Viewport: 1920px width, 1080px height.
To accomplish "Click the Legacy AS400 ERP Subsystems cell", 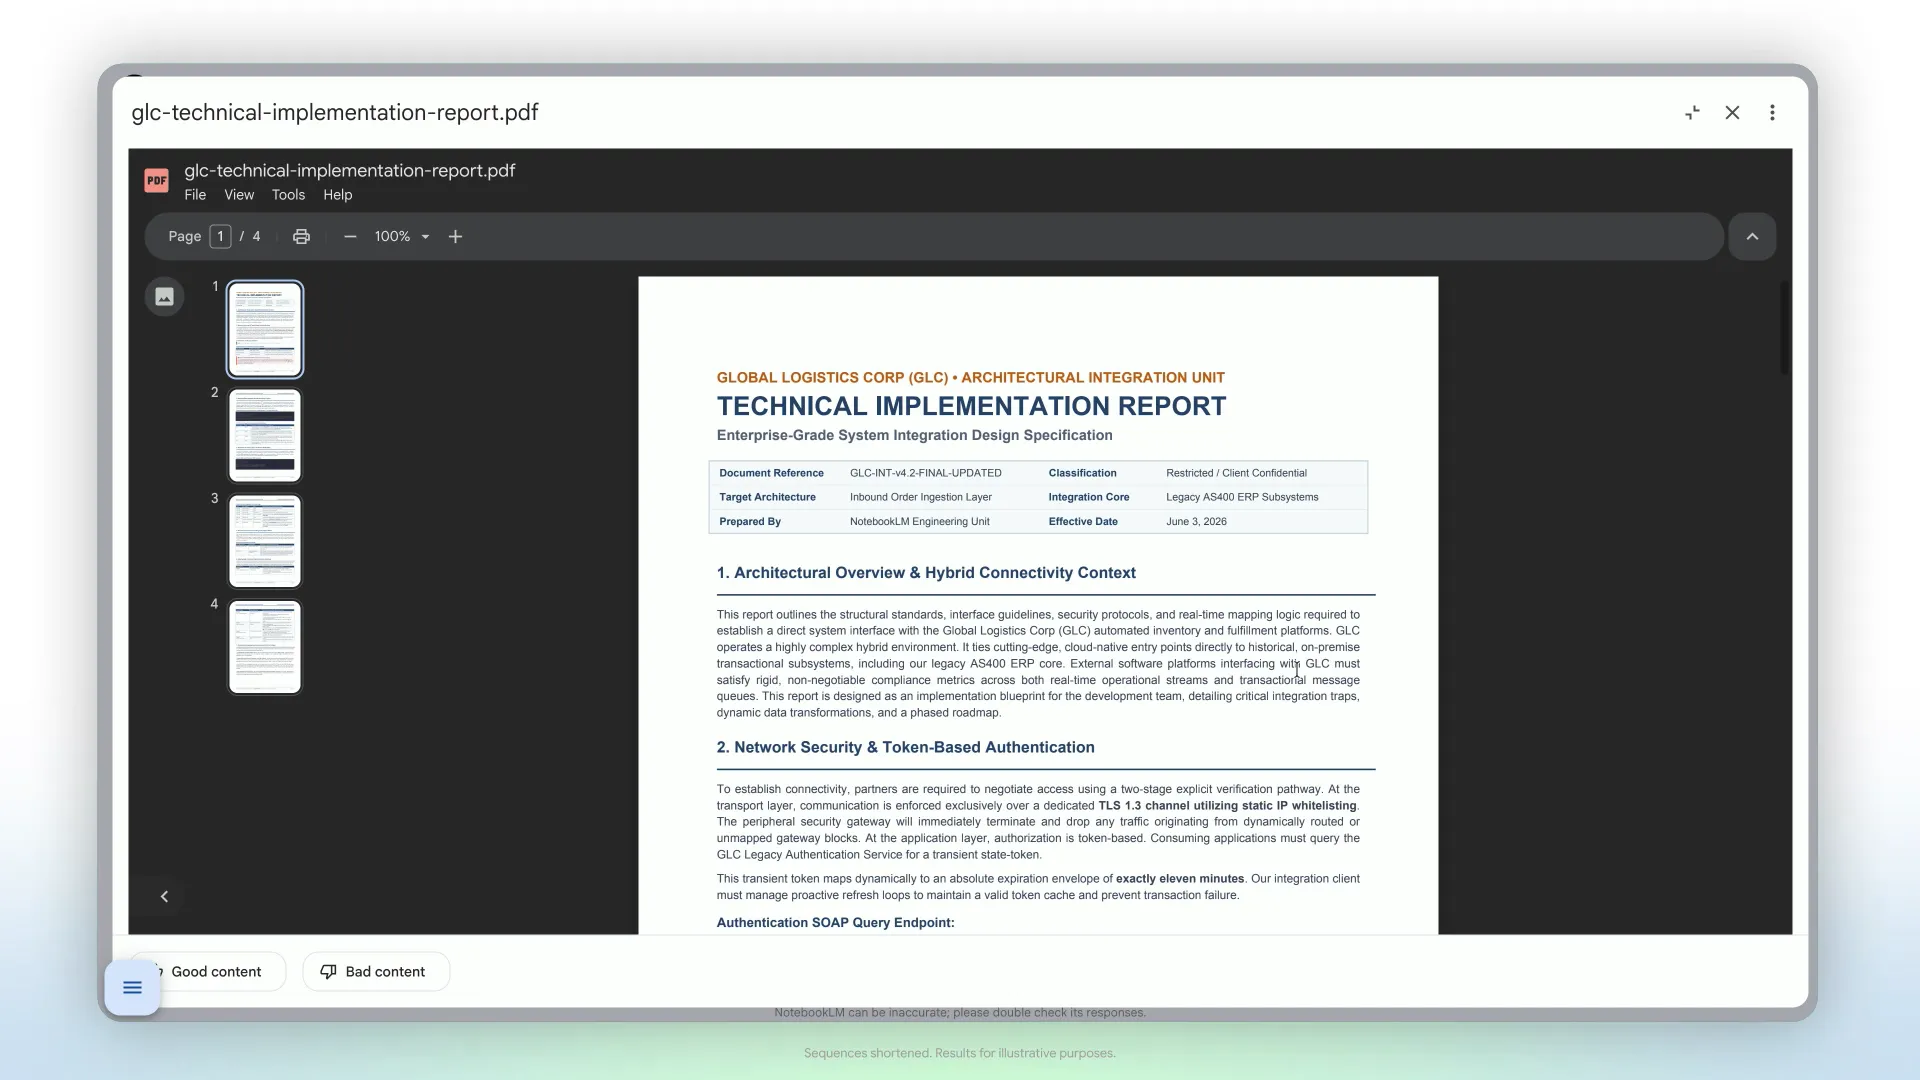I will pos(1242,497).
